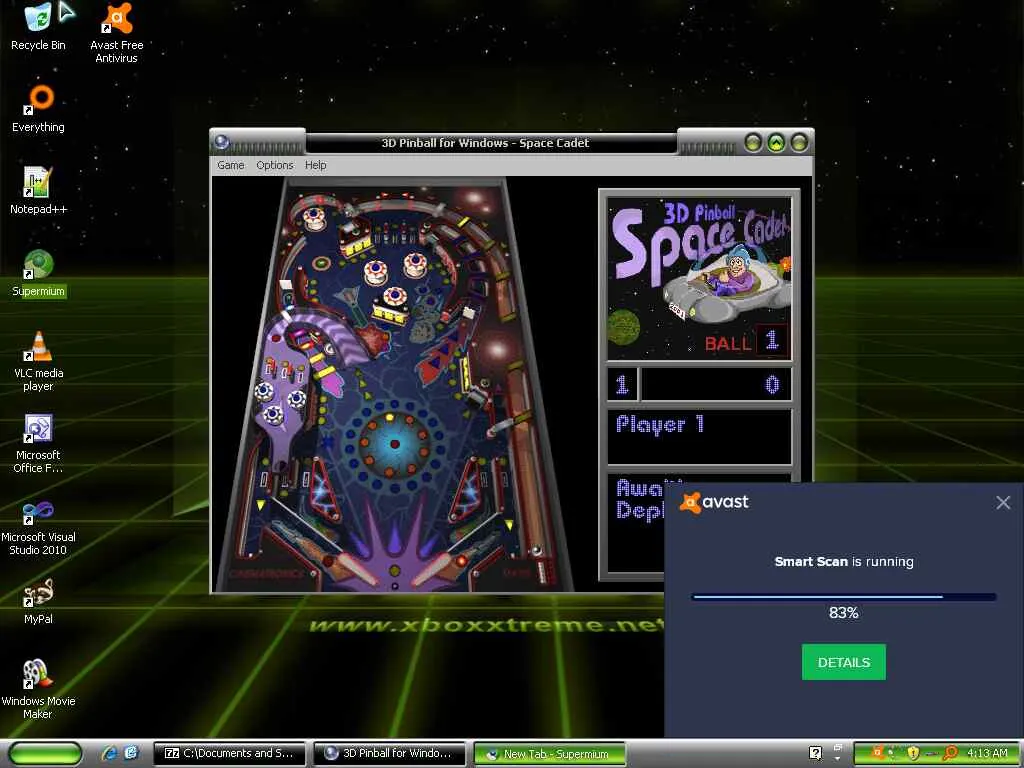Image resolution: width=1024 pixels, height=768 pixels.
Task: Open the Game menu in Pinball
Action: click(x=231, y=165)
